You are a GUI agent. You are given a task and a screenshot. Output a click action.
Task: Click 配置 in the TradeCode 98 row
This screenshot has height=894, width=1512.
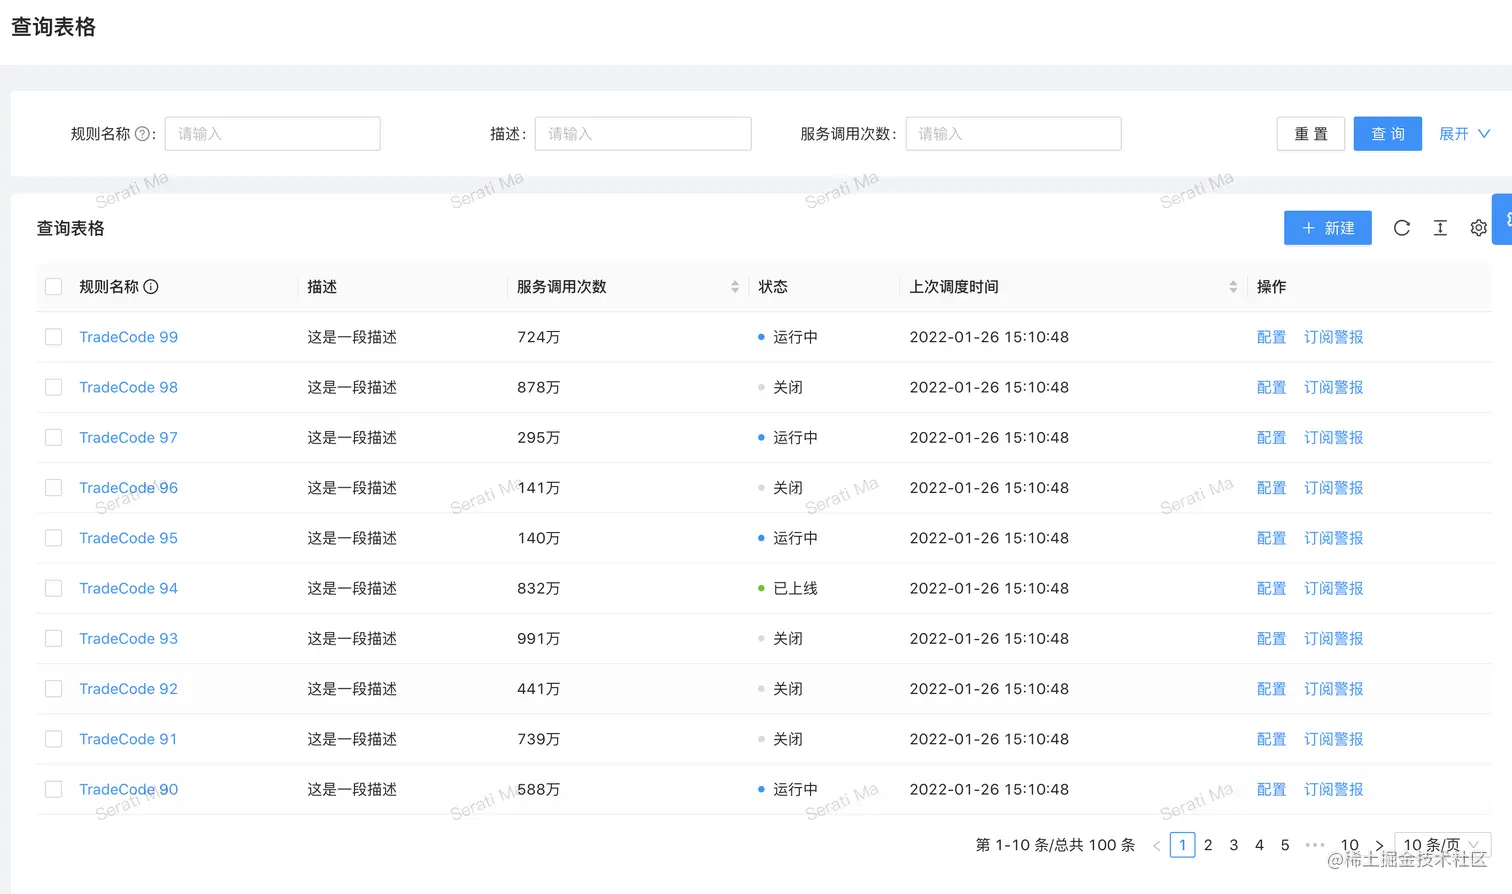click(1271, 387)
